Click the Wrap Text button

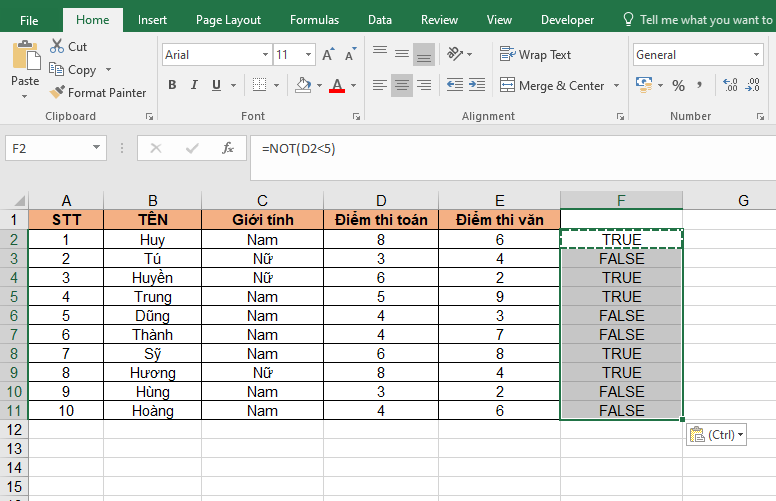pos(536,55)
